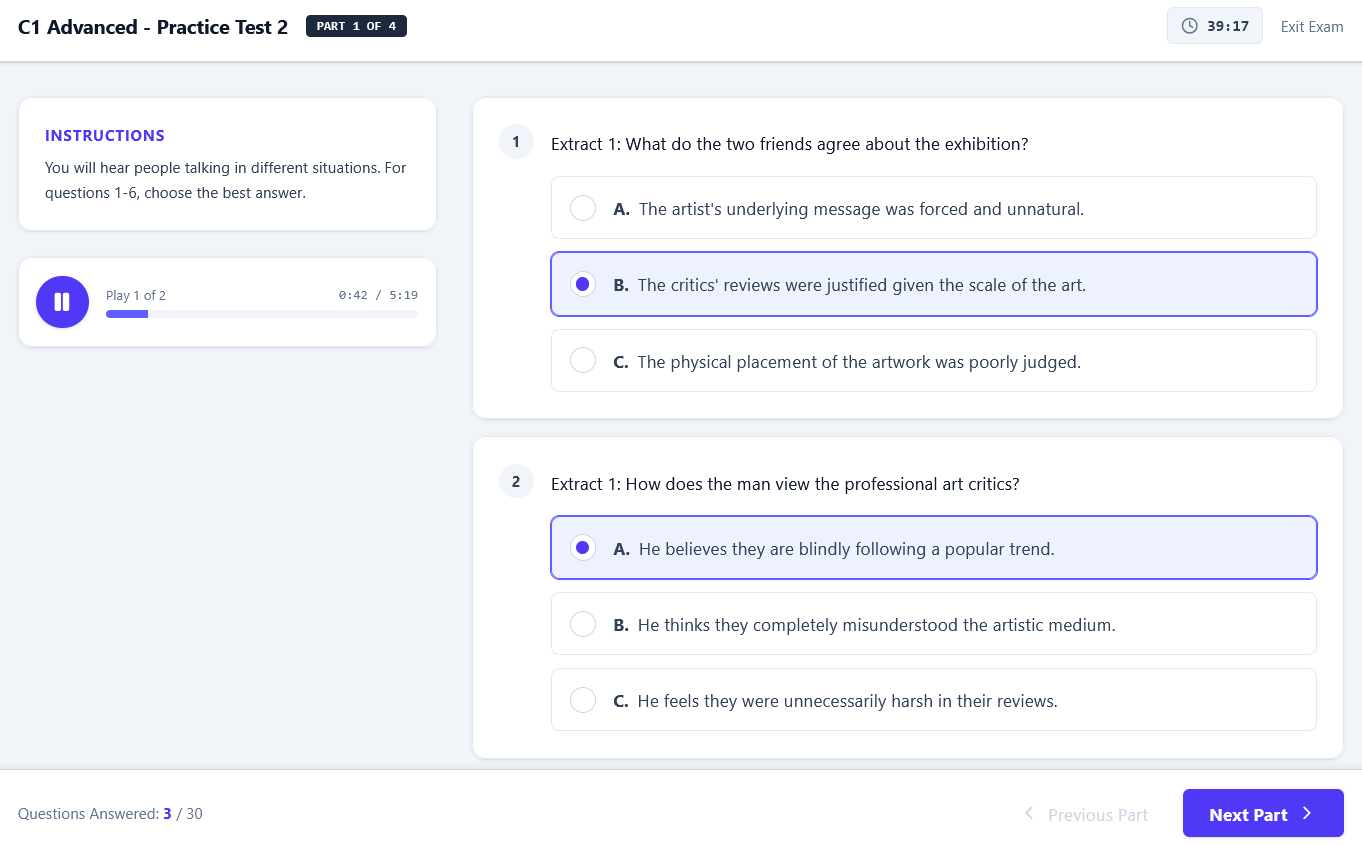Go to the Next Part
Image resolution: width=1362 pixels, height=845 pixels.
tap(1263, 814)
